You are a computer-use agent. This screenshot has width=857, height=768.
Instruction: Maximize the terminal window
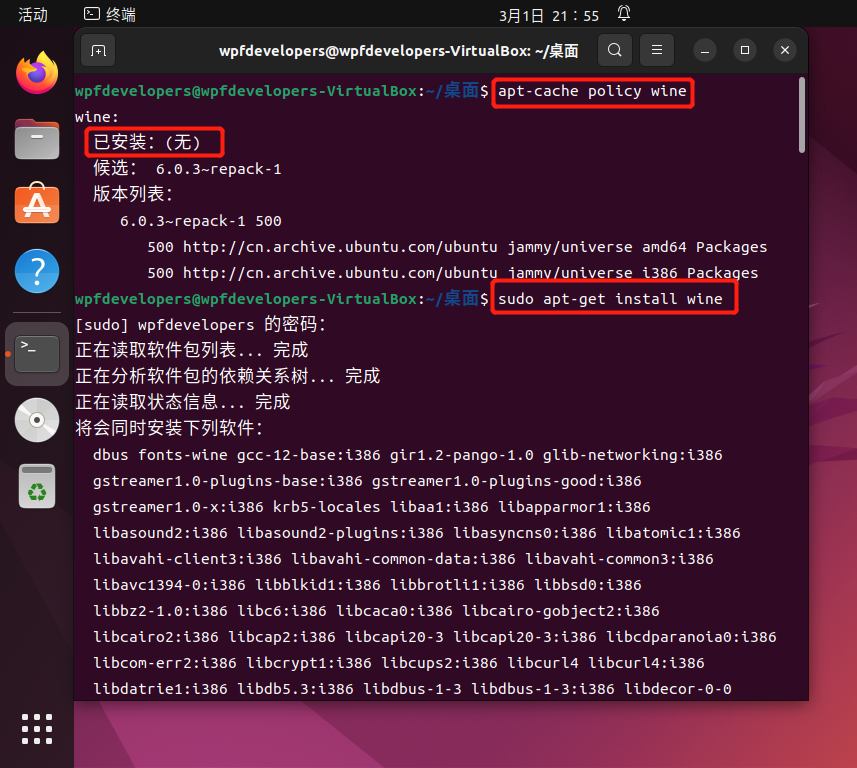click(744, 50)
